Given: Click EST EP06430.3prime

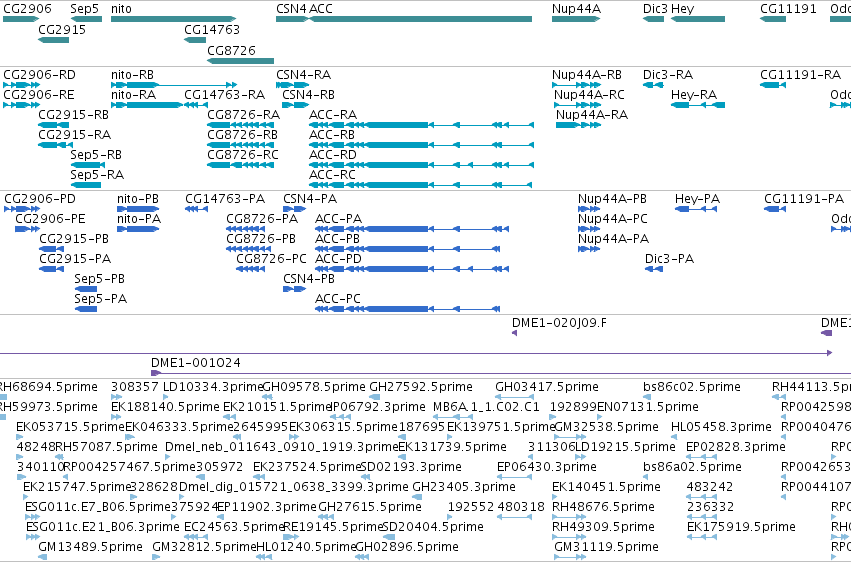Looking at the screenshot, I should point(515,477).
